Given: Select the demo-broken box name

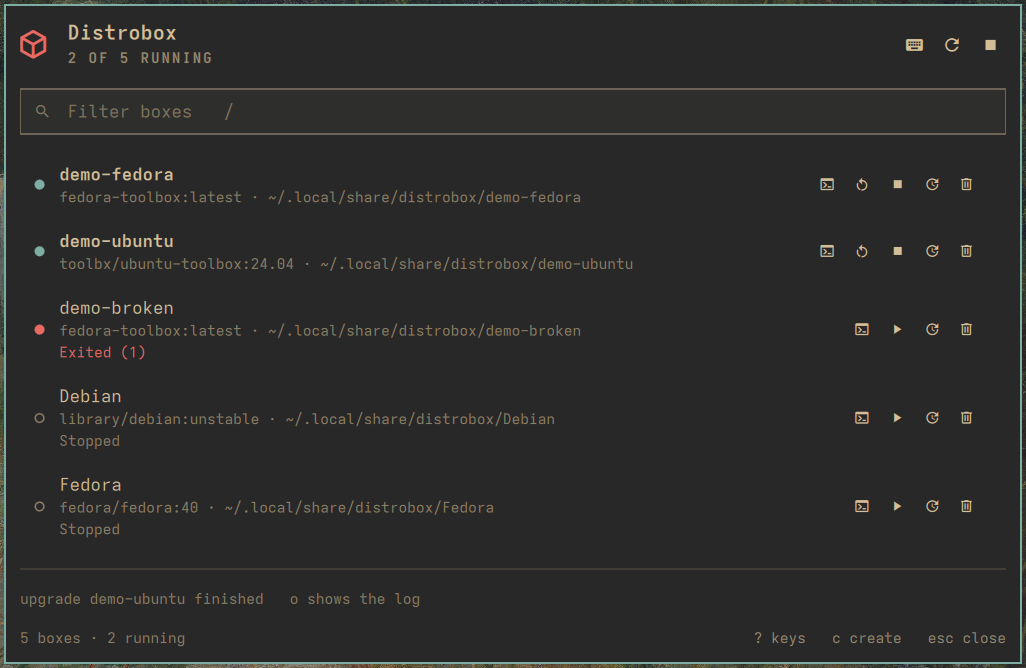Looking at the screenshot, I should [116, 308].
